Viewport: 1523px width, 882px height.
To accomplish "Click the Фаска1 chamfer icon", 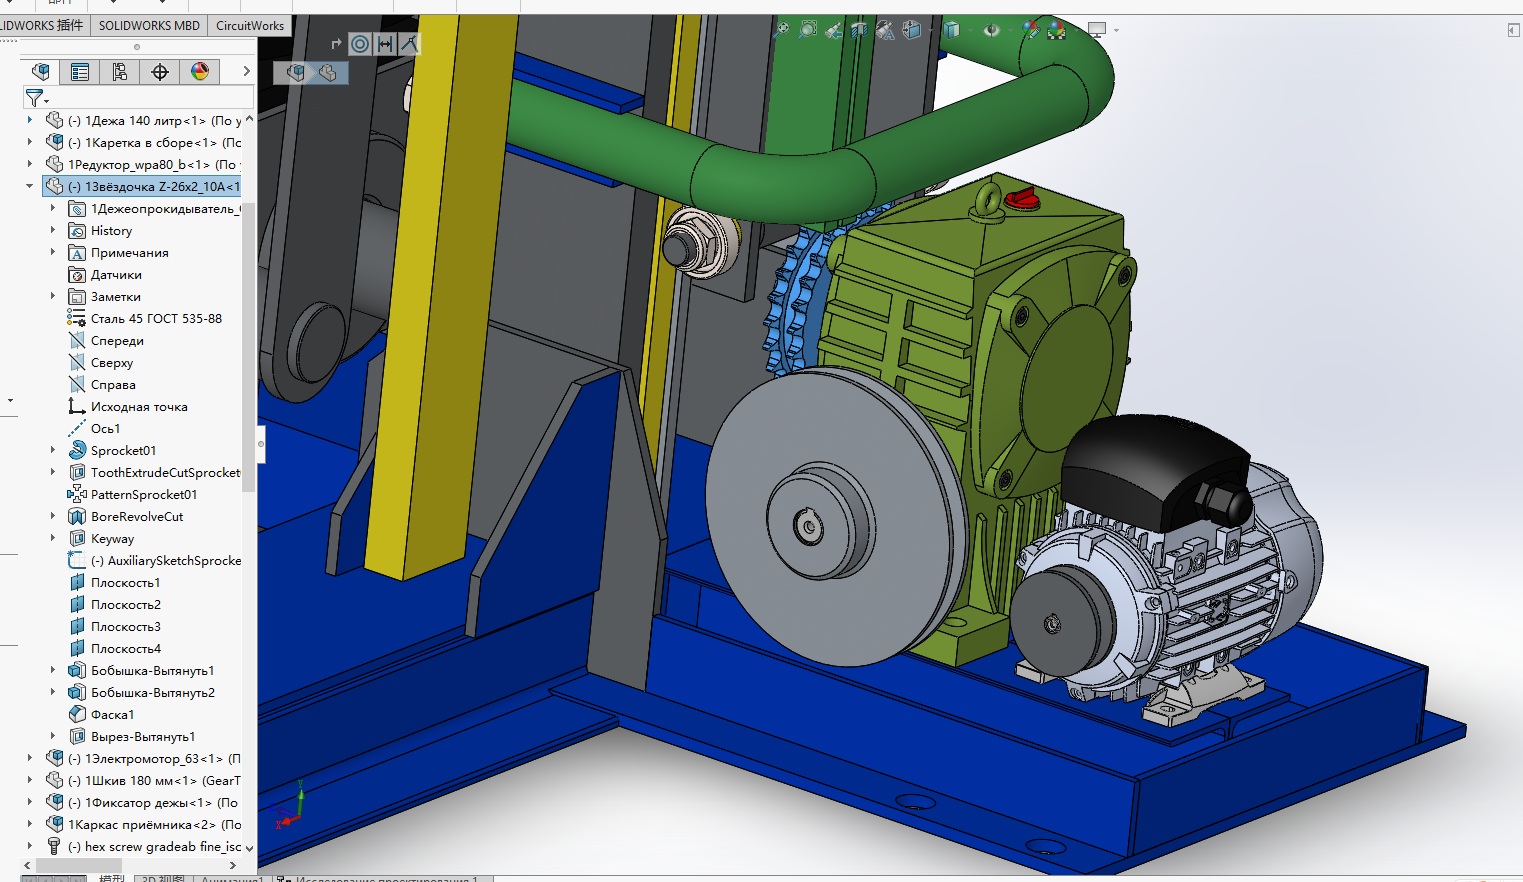I will (77, 714).
